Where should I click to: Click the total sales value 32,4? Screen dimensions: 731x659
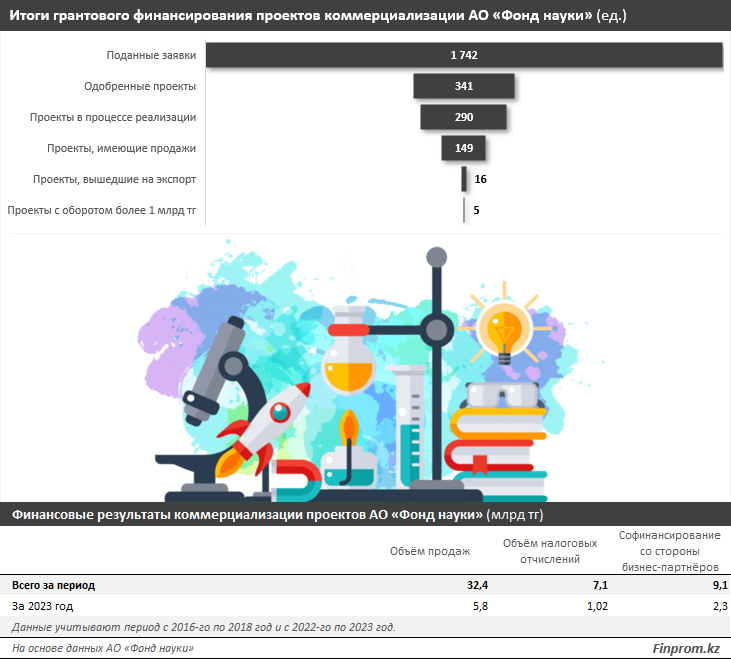pyautogui.click(x=477, y=585)
